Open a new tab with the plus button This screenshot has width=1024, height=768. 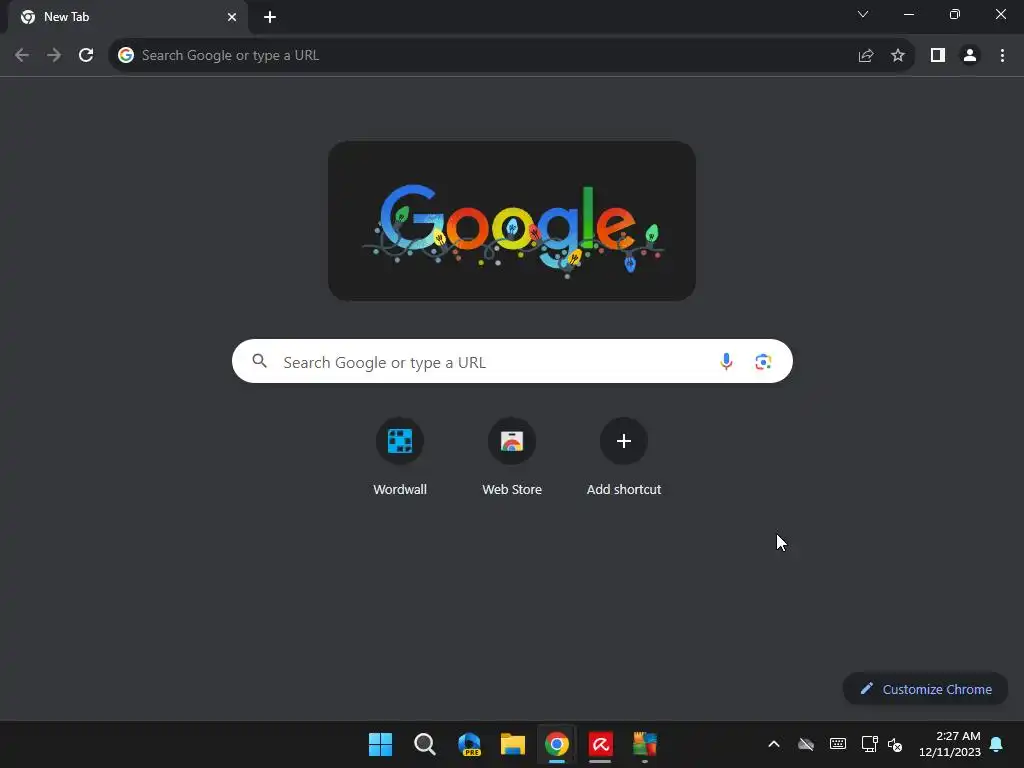pos(270,17)
